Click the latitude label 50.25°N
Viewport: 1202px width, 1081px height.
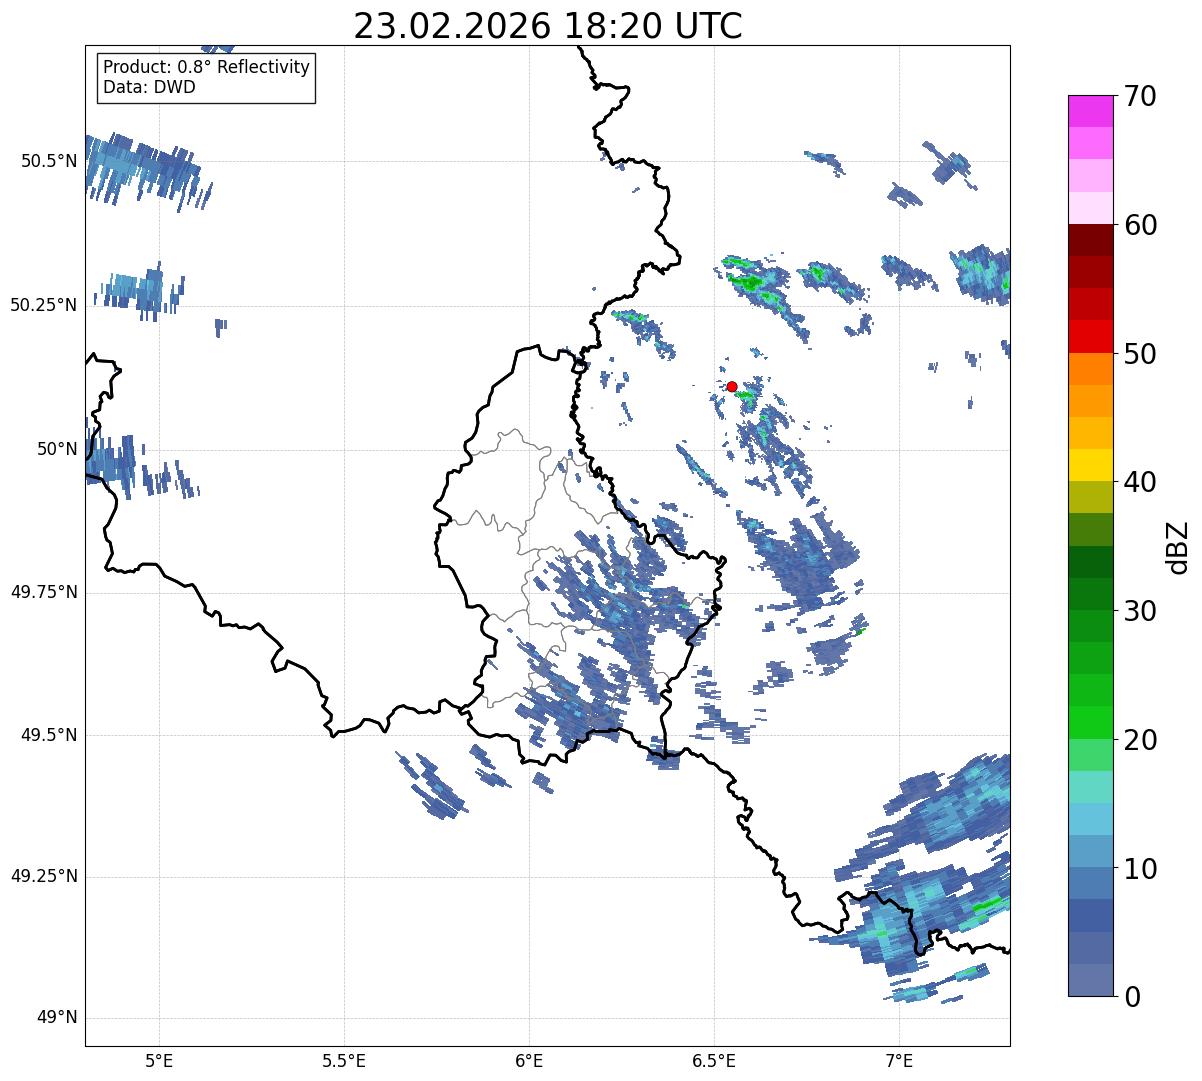[x=44, y=305]
